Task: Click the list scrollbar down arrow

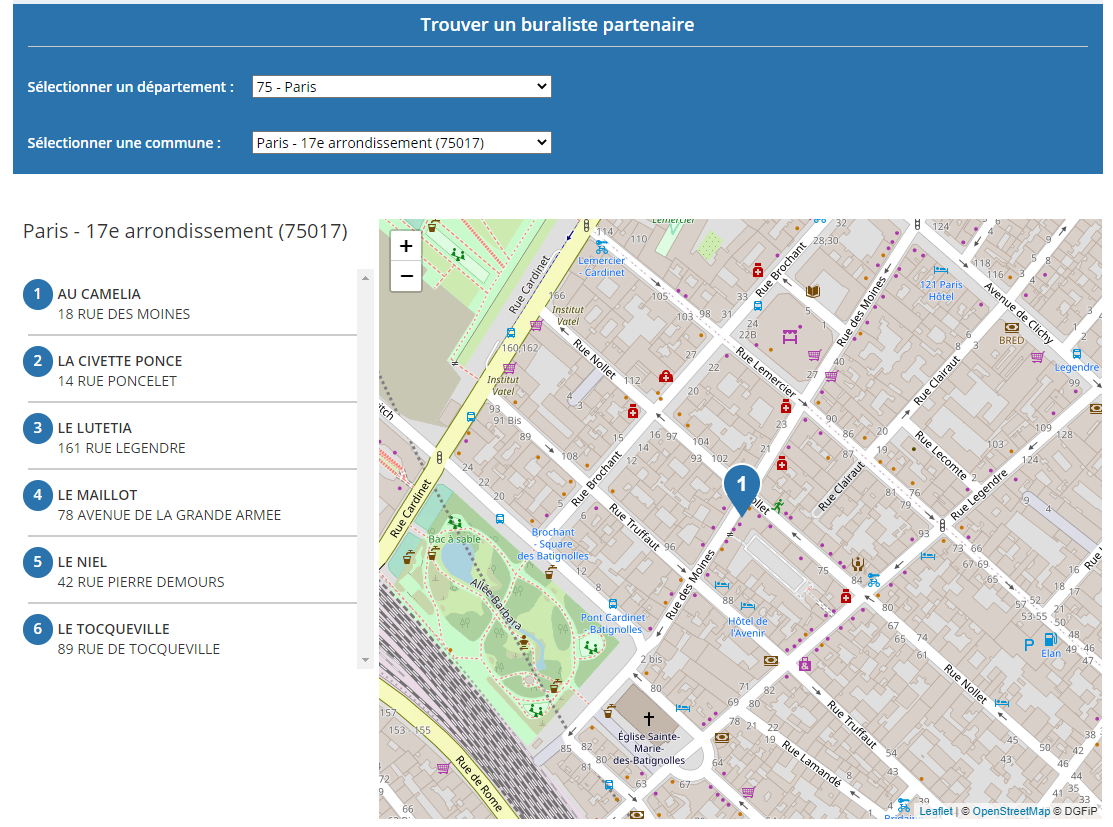Action: pos(365,660)
